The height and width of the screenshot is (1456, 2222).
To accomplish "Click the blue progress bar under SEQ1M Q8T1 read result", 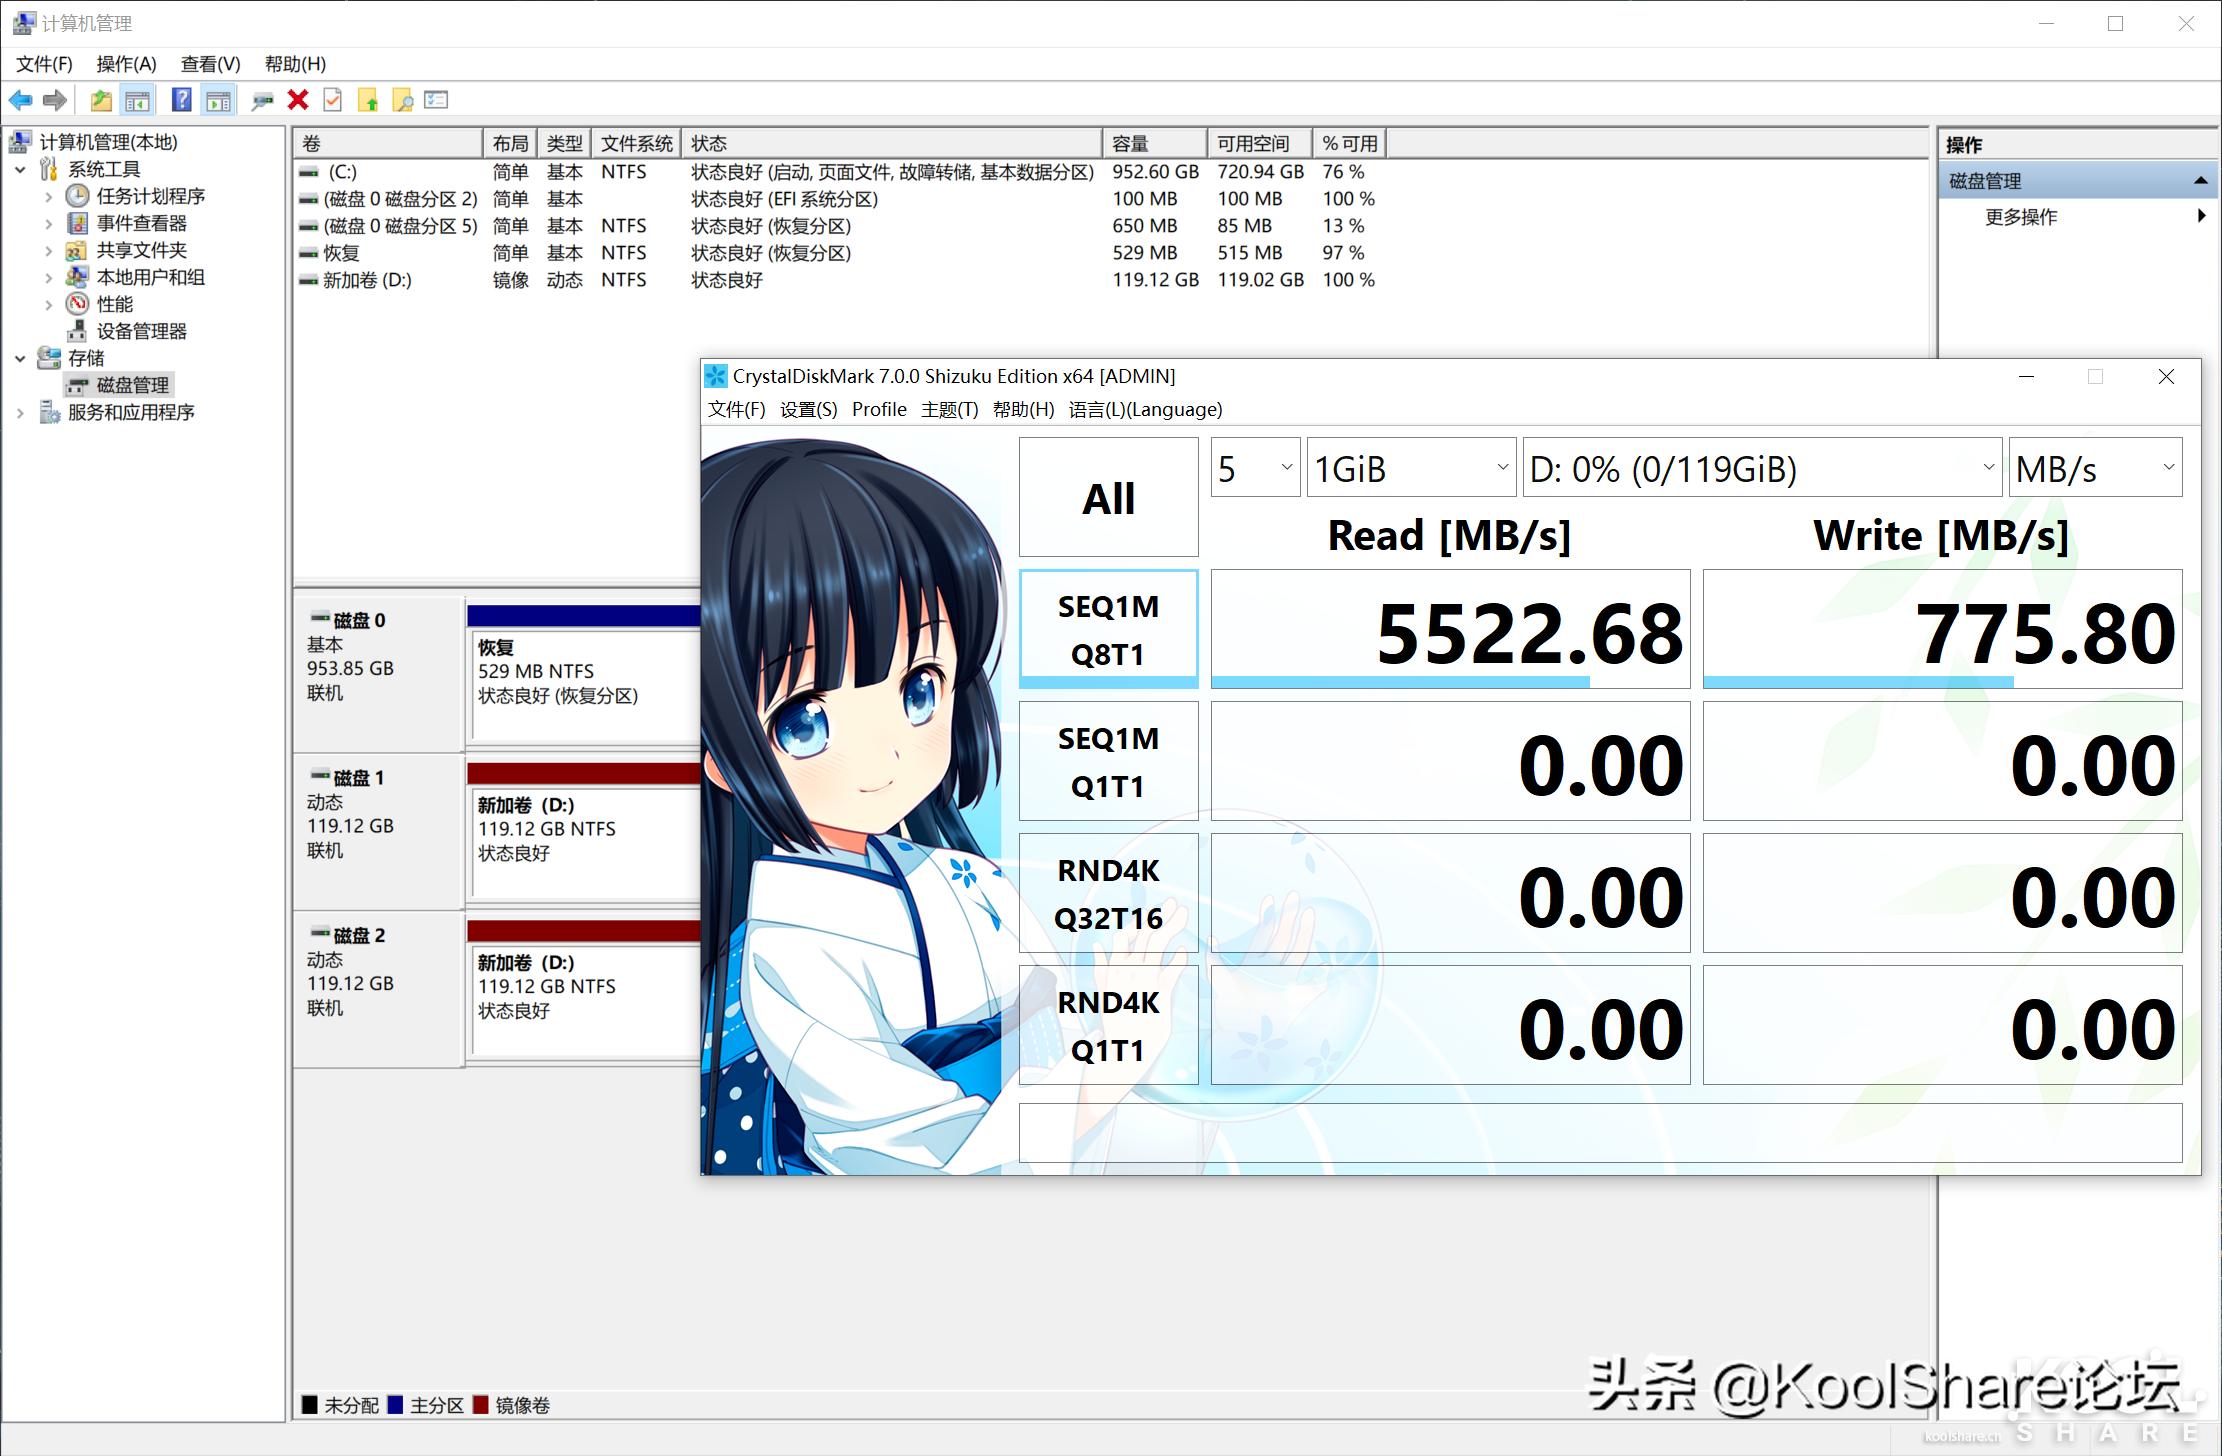I will pos(1398,681).
